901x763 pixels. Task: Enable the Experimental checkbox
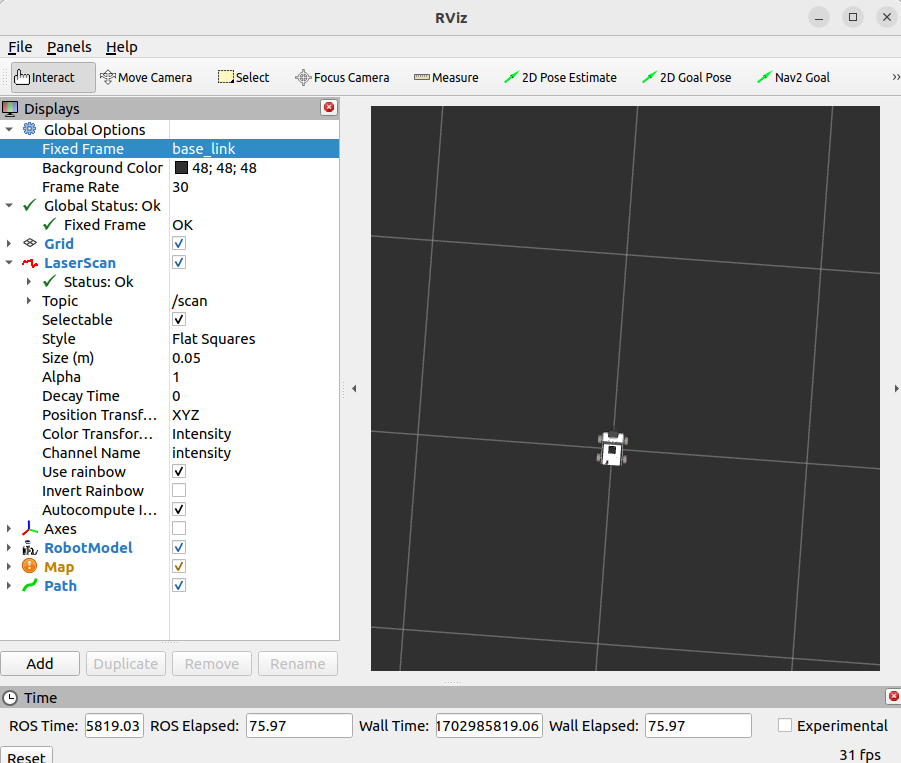784,725
